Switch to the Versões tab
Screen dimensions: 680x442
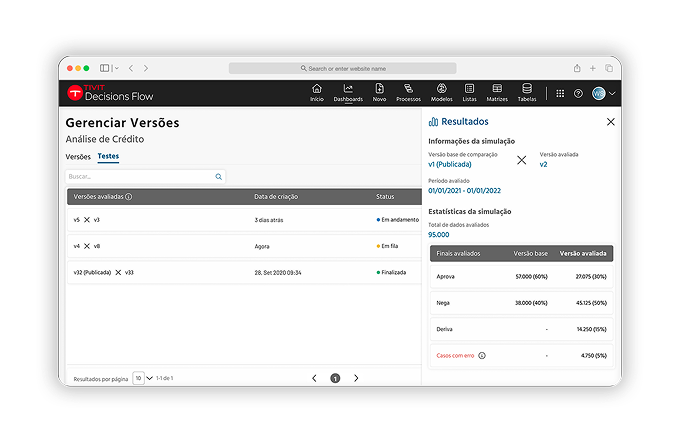78,157
